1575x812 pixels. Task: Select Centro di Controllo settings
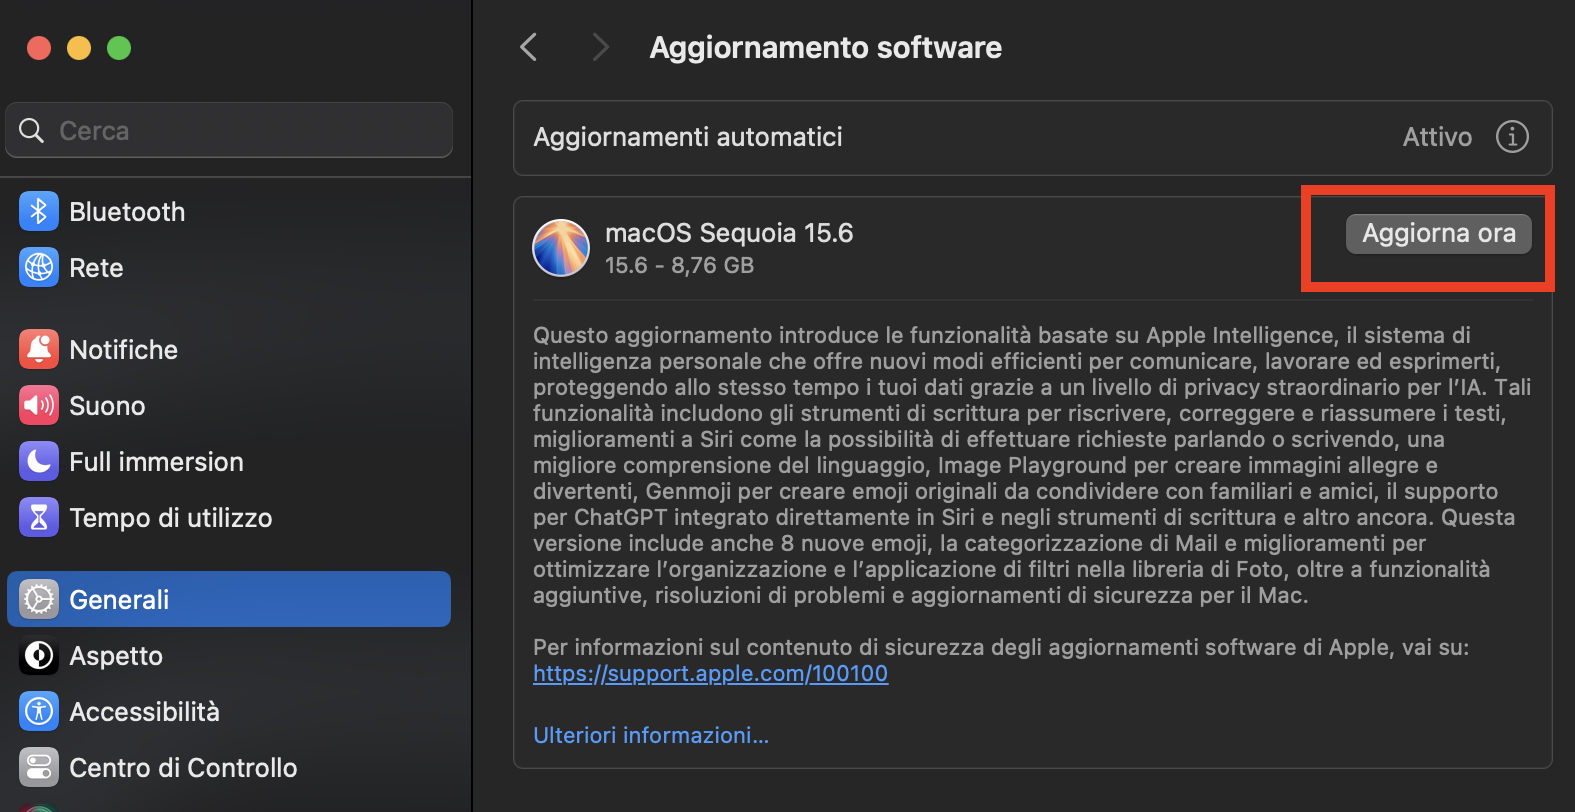(x=38, y=767)
